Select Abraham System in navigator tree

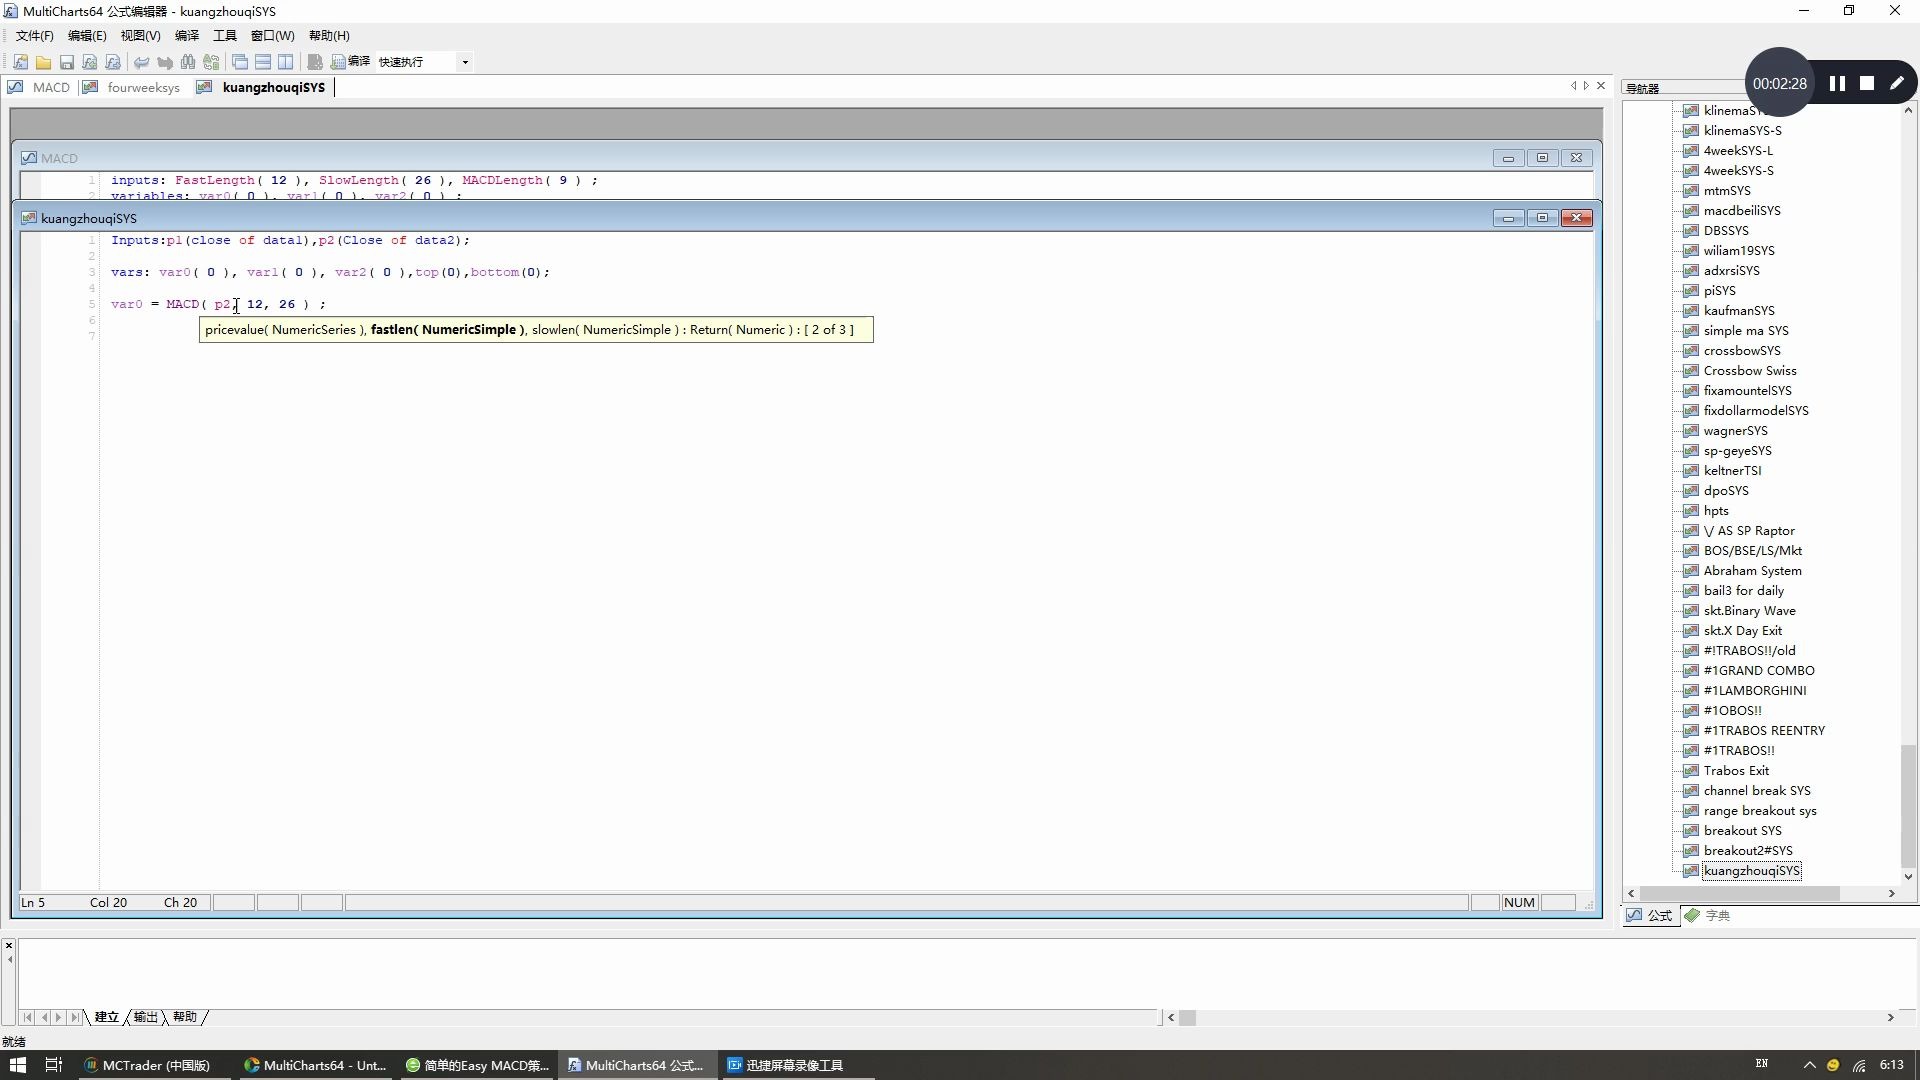1752,571
